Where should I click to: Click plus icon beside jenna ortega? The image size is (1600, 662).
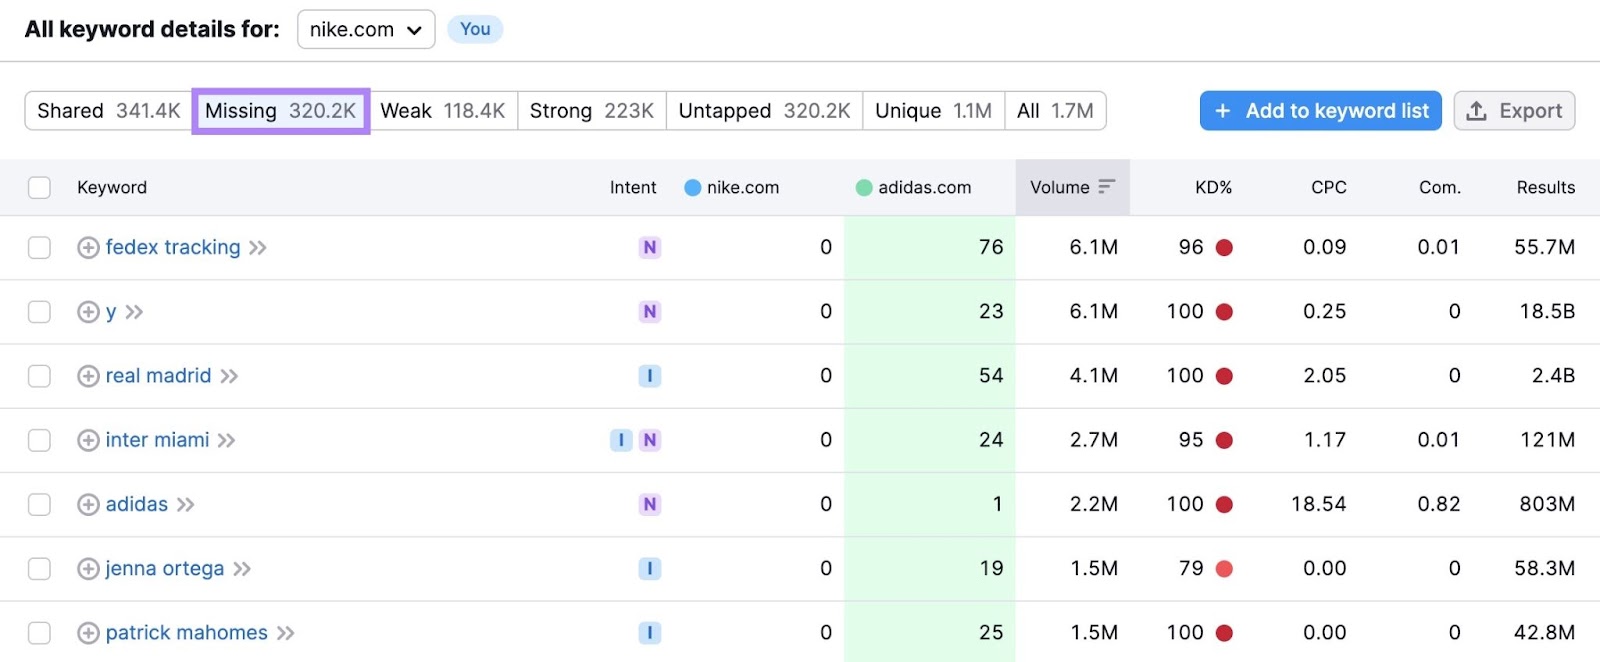pos(88,569)
